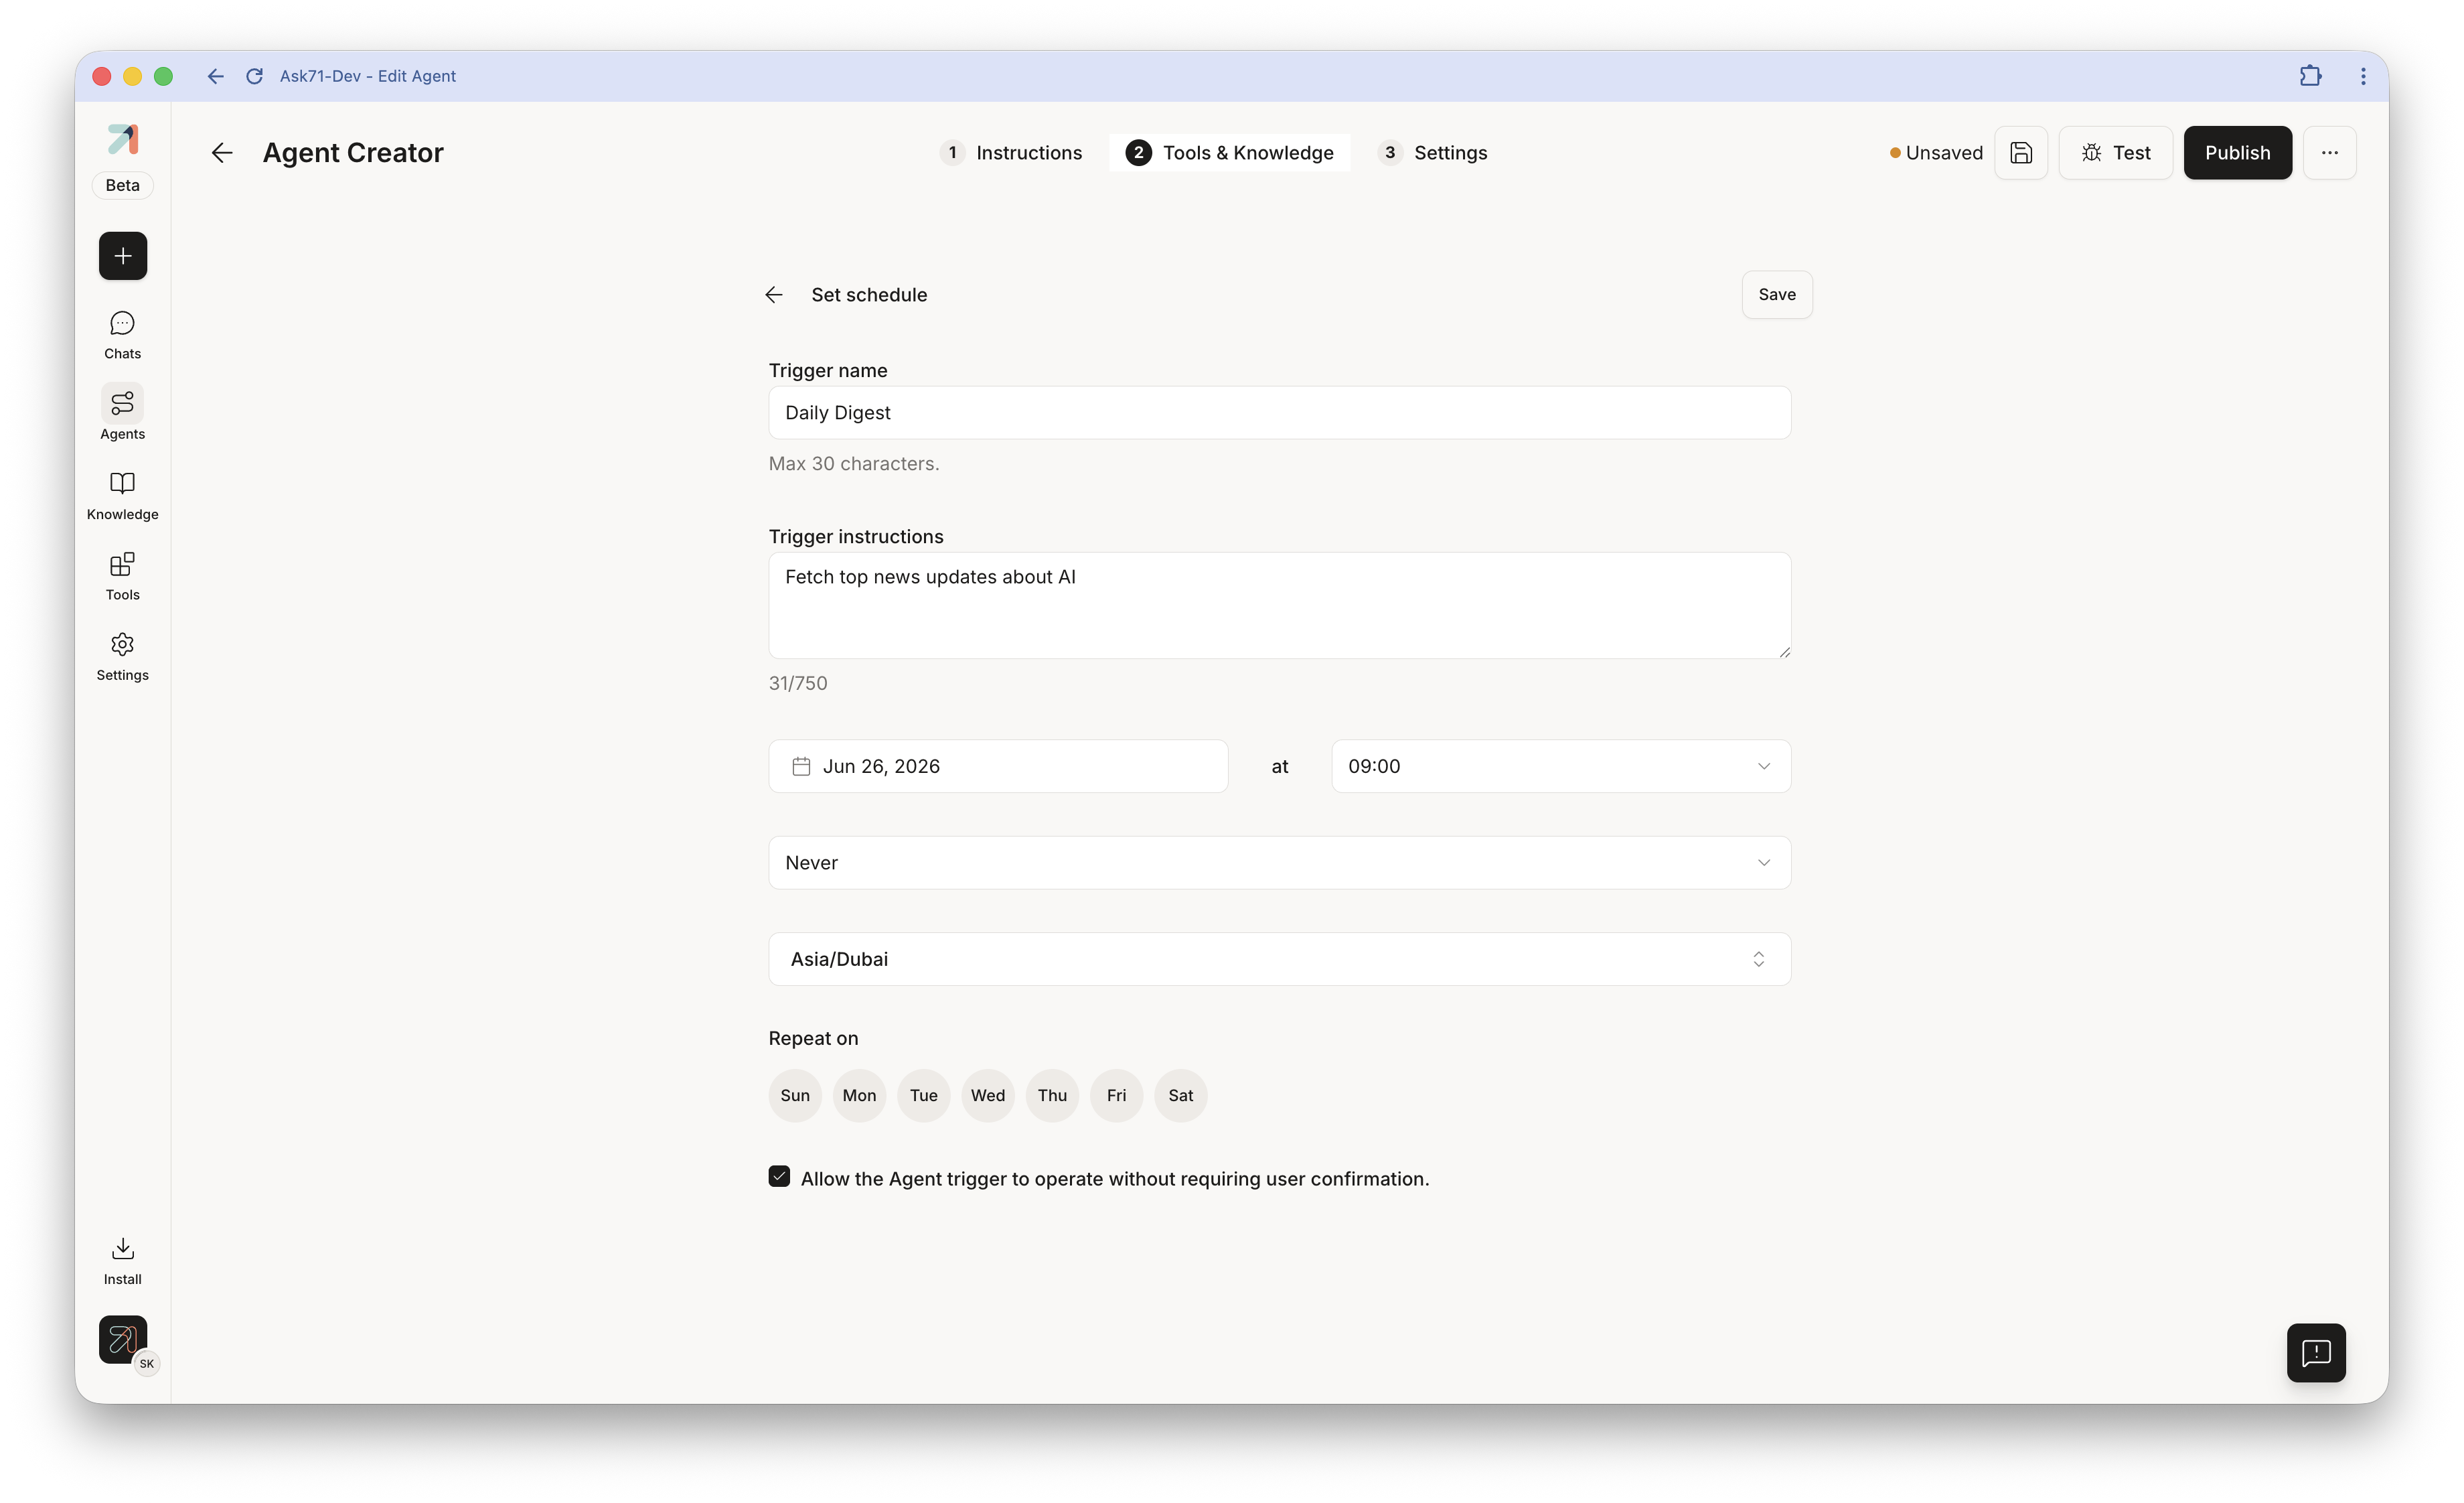The height and width of the screenshot is (1503, 2464).
Task: Toggle Thursday repeat day
Action: click(x=1052, y=1096)
